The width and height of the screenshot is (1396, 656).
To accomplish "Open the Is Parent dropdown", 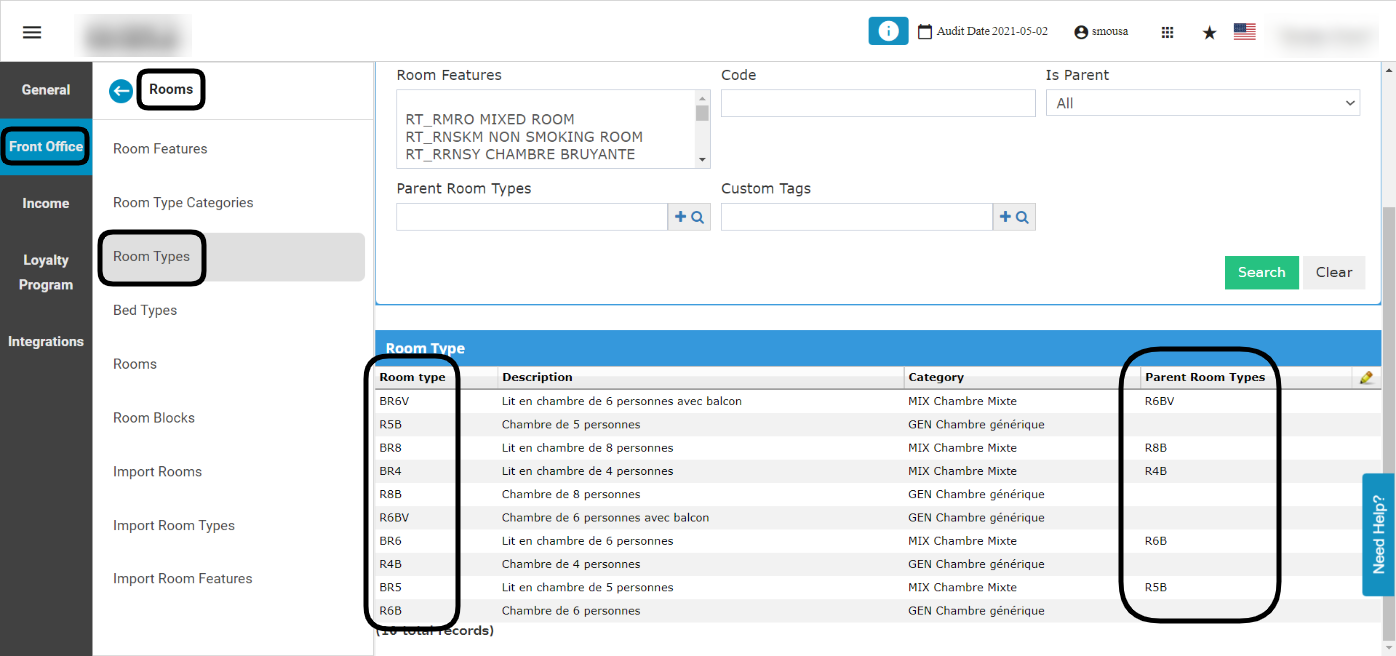I will click(x=1202, y=103).
